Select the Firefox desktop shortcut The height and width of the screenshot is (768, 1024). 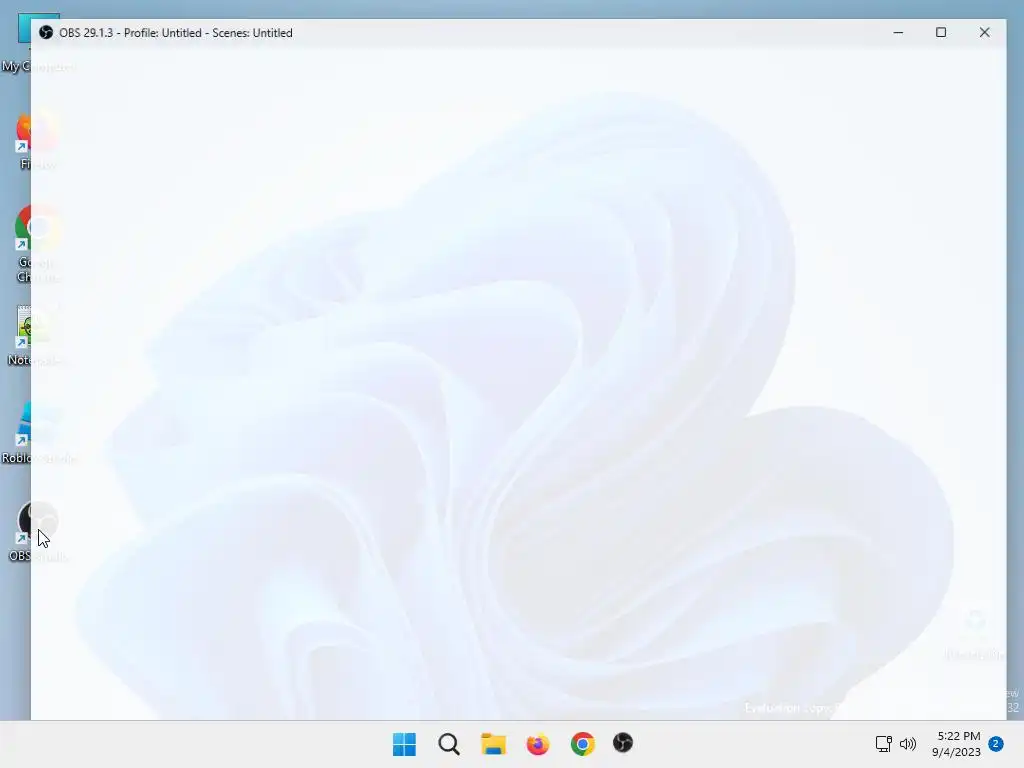38,140
